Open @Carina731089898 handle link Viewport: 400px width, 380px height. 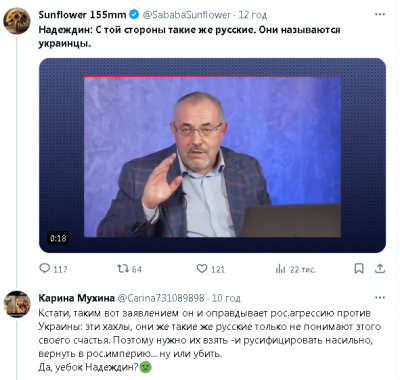[x=161, y=298]
